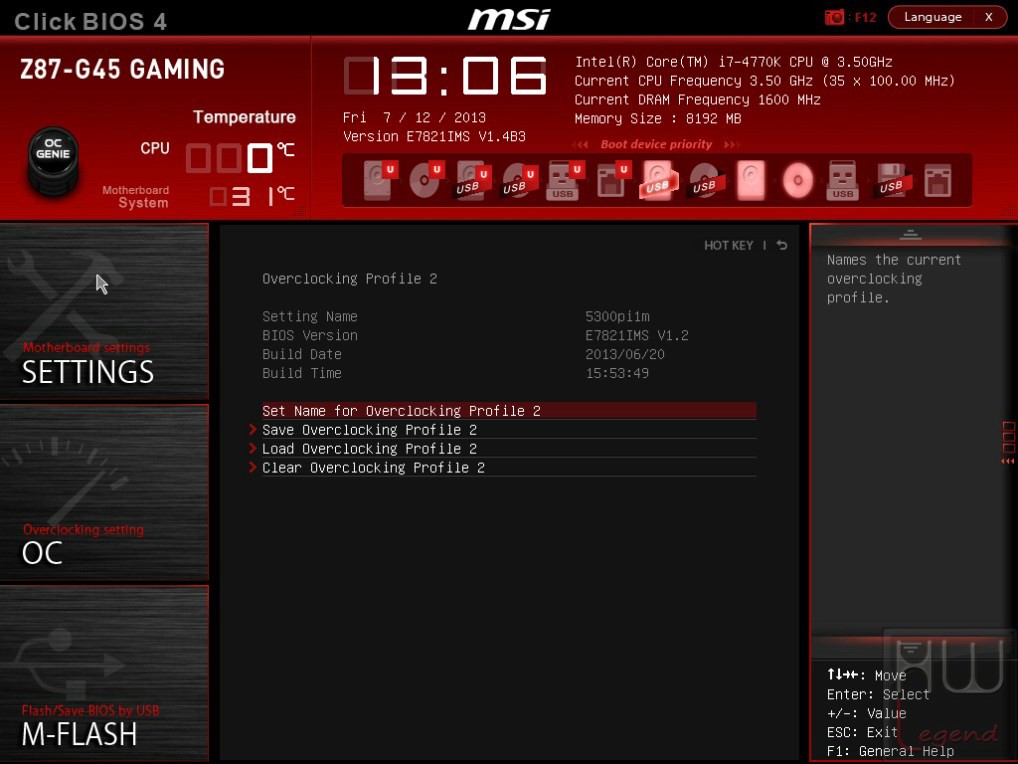Viewport: 1018px width, 764px height.
Task: Click the ESC: Exit key hint
Action: (862, 732)
